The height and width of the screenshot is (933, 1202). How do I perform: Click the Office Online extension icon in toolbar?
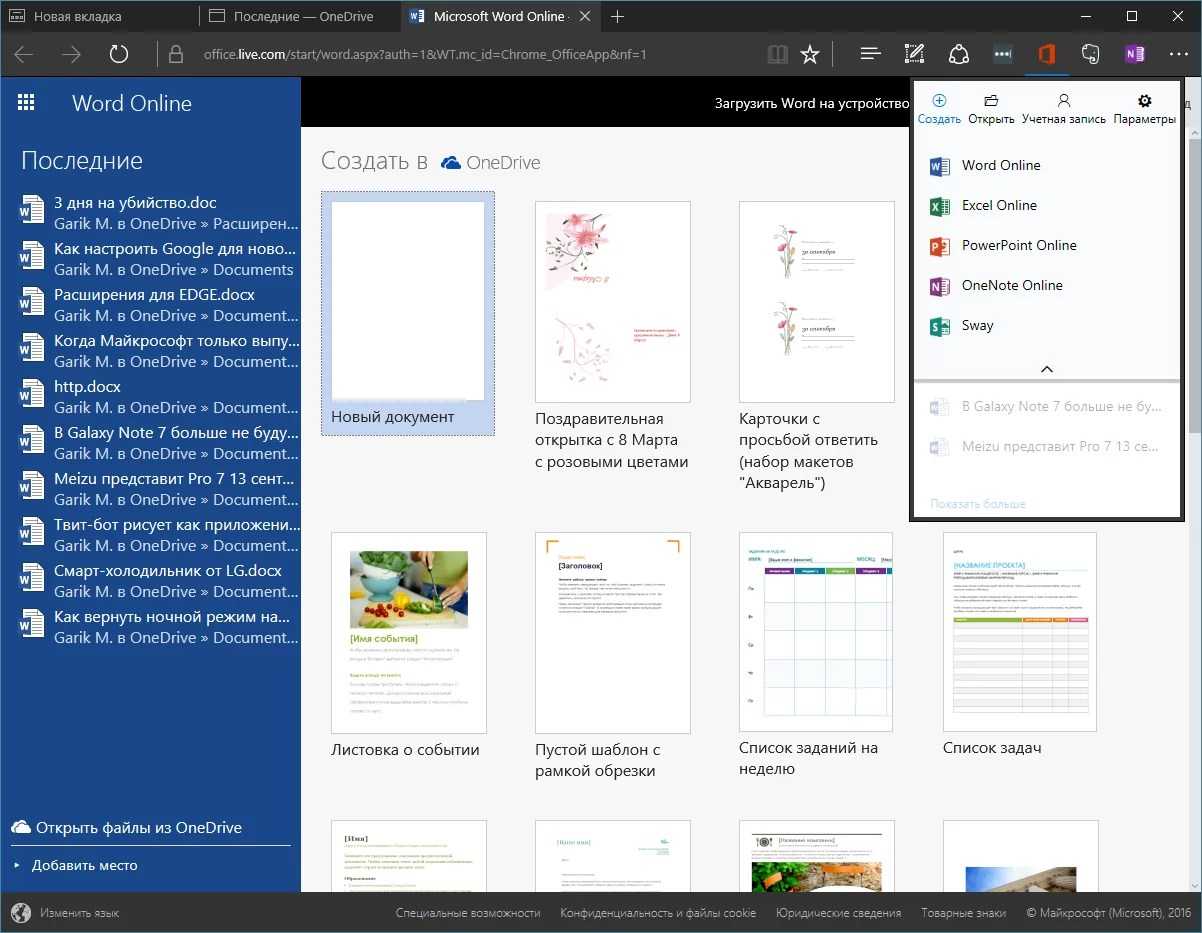1046,54
